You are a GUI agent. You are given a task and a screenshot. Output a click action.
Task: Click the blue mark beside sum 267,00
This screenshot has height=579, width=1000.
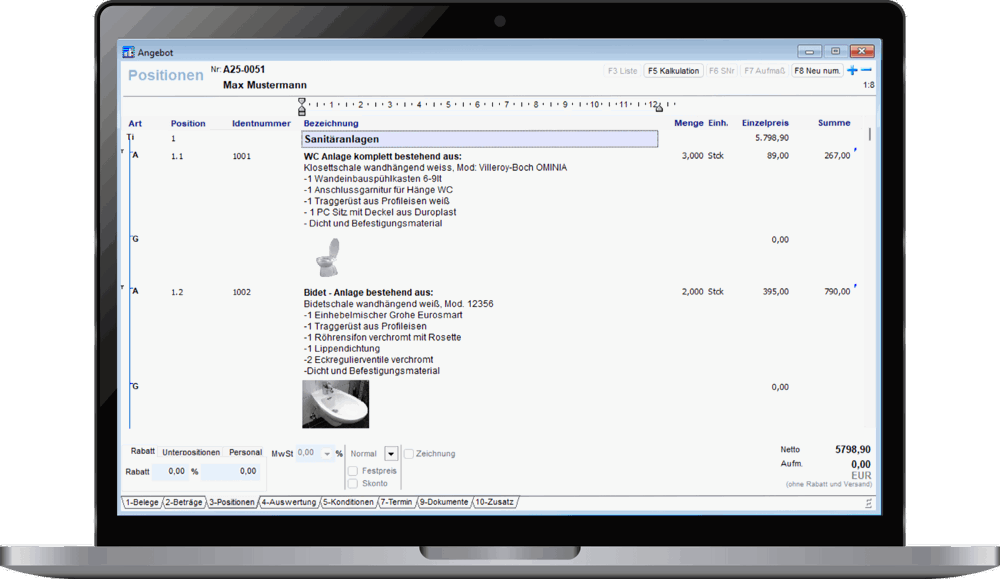click(856, 151)
